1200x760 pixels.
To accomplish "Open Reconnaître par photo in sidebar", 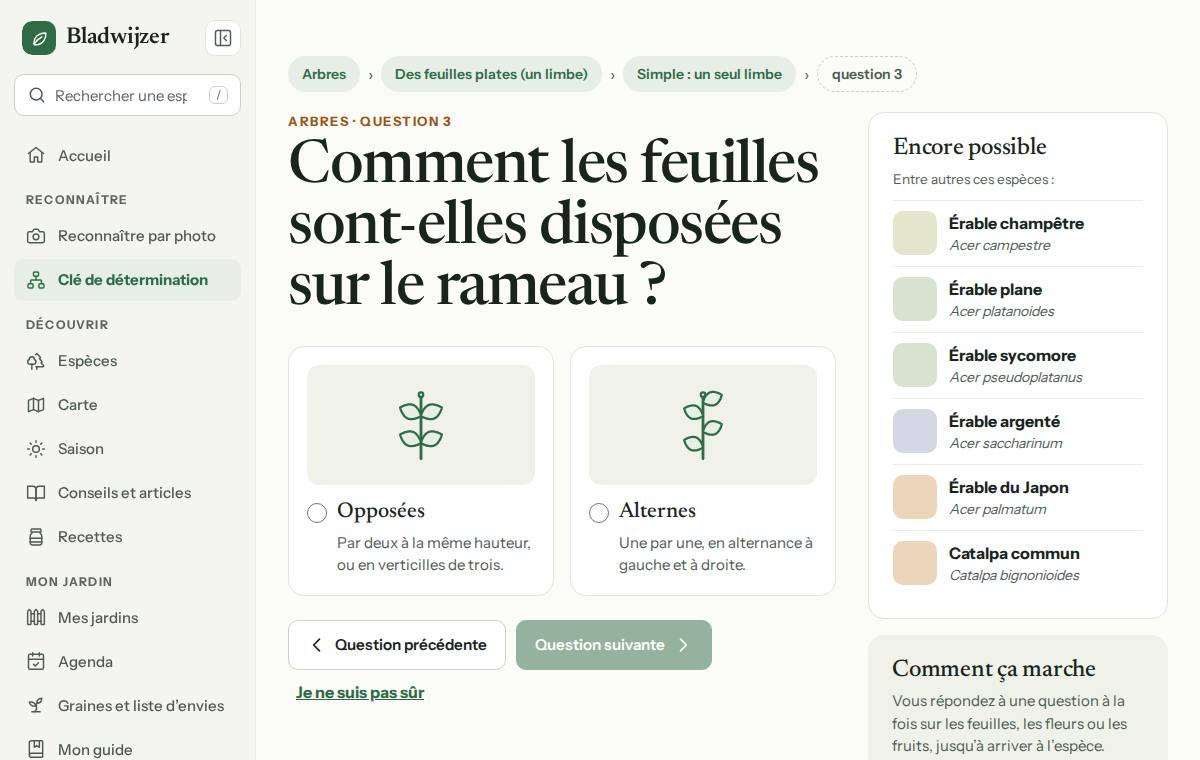I will 127,236.
